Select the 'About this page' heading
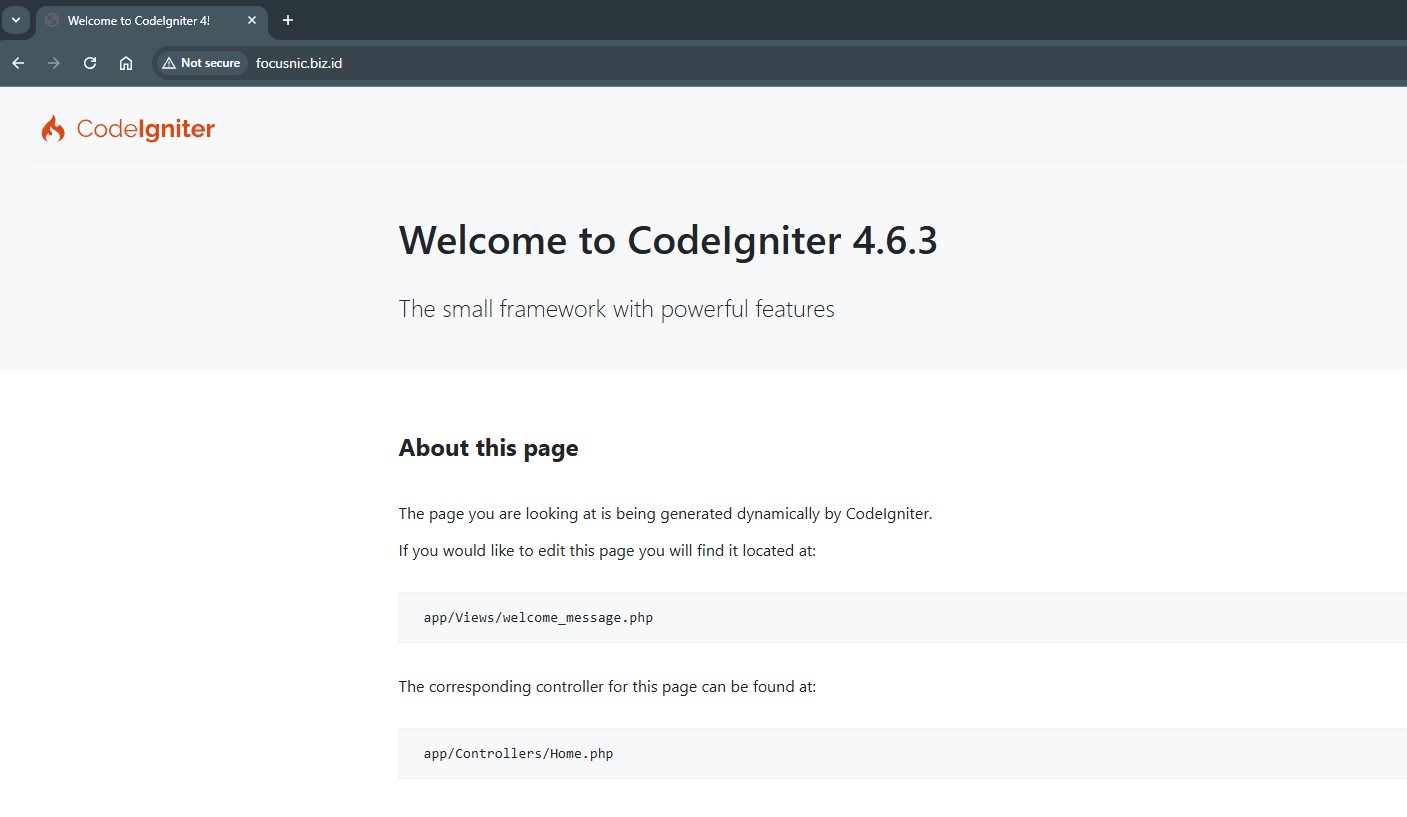 (x=488, y=448)
